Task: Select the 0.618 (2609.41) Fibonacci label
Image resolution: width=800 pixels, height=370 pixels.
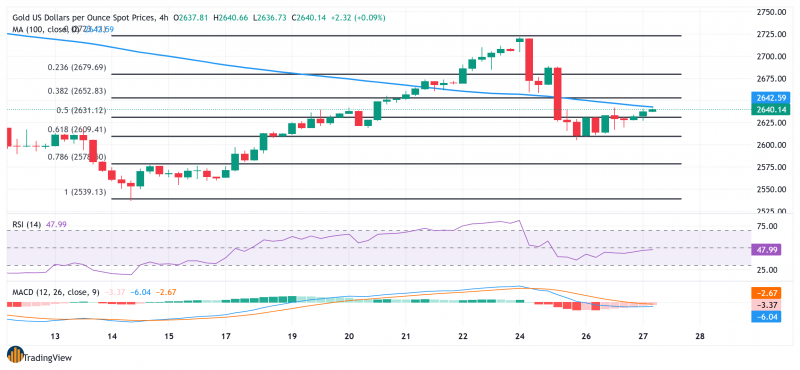Action: tap(77, 130)
